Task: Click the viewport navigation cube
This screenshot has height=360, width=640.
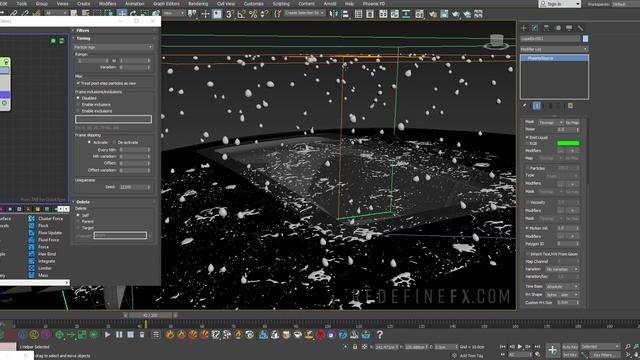Action: coord(496,41)
